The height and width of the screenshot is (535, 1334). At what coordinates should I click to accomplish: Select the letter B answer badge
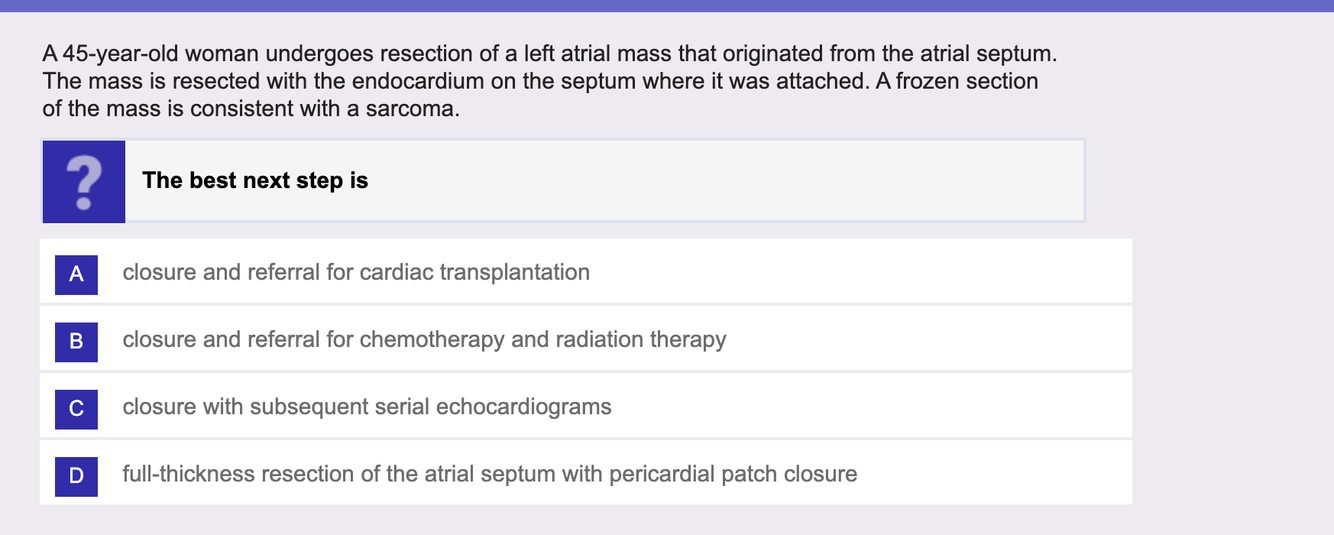(76, 340)
